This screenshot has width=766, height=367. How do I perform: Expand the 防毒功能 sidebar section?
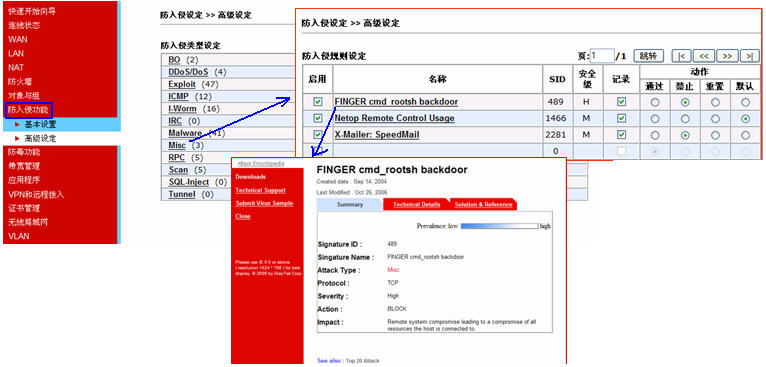coord(23,152)
